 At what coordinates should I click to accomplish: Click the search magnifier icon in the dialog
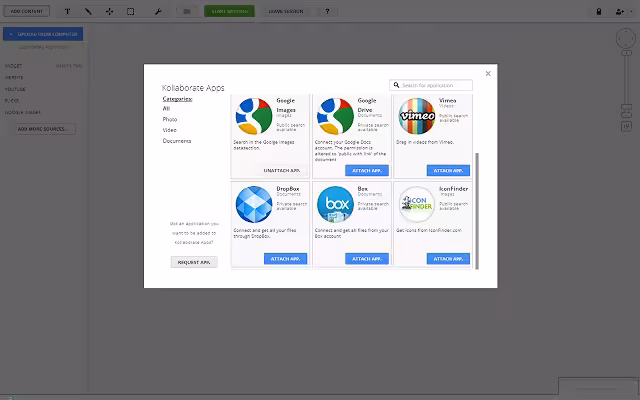coord(396,85)
